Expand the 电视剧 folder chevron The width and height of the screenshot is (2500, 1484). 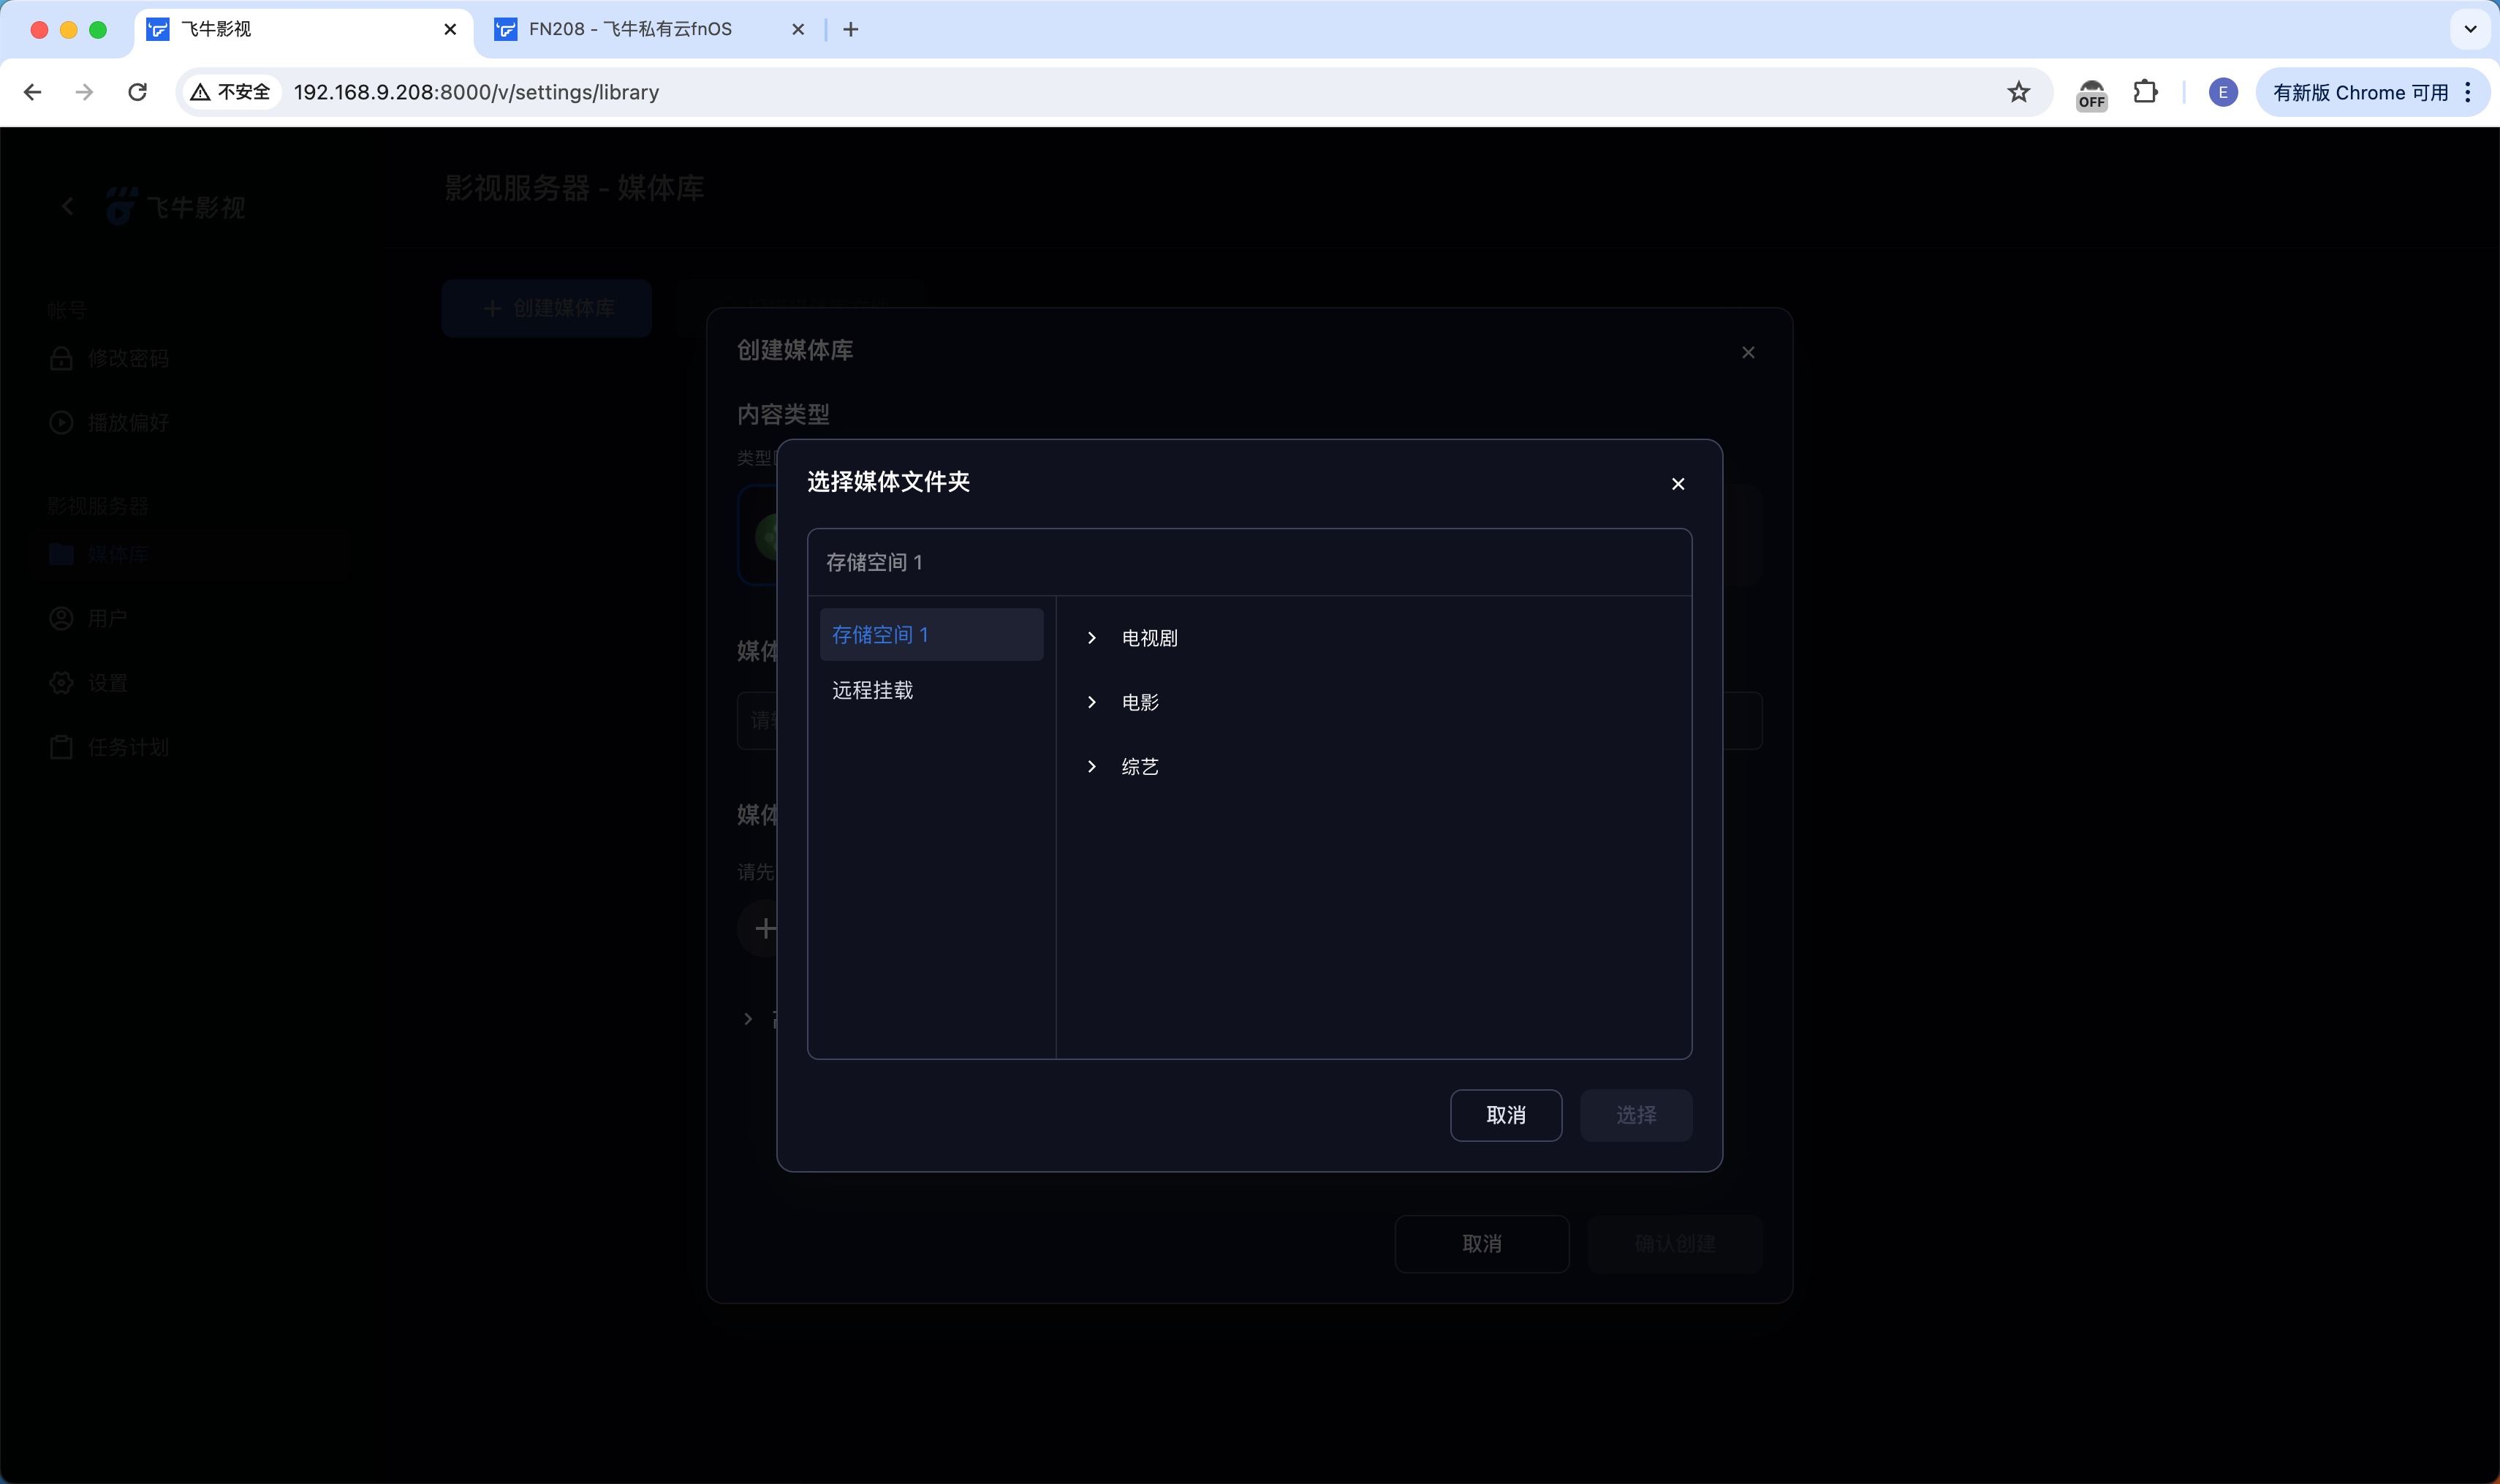click(1091, 638)
